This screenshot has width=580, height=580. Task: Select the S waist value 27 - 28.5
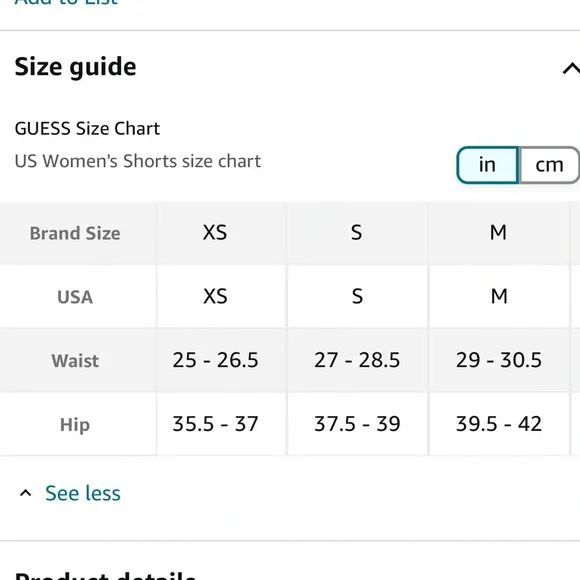tap(357, 360)
